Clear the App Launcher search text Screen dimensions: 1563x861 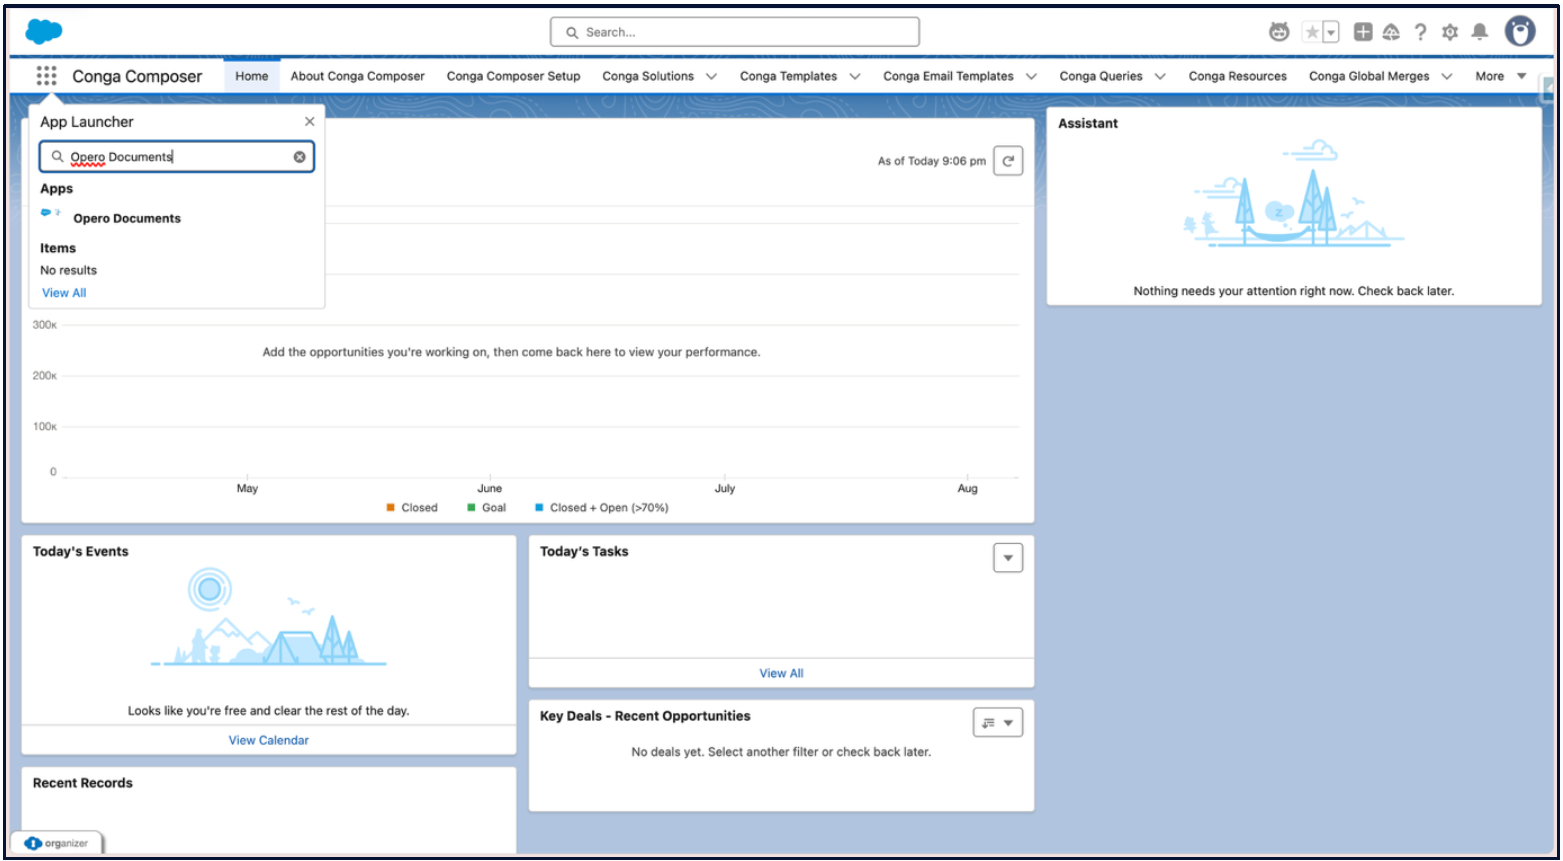[299, 157]
